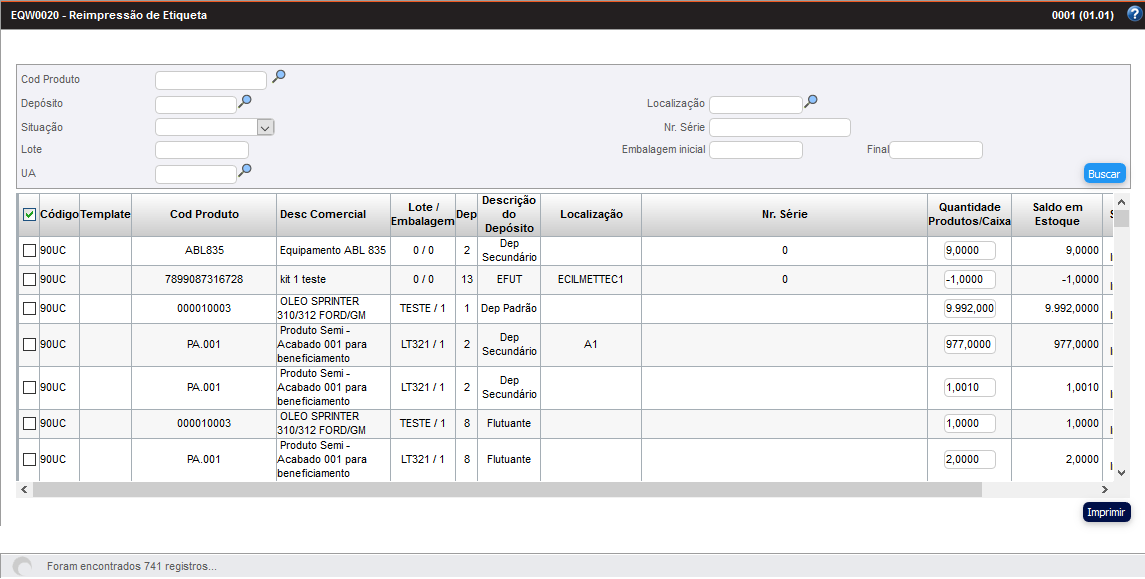Open the UA lookup magnifier icon
Screen dimensions: 1145x579
point(245,171)
